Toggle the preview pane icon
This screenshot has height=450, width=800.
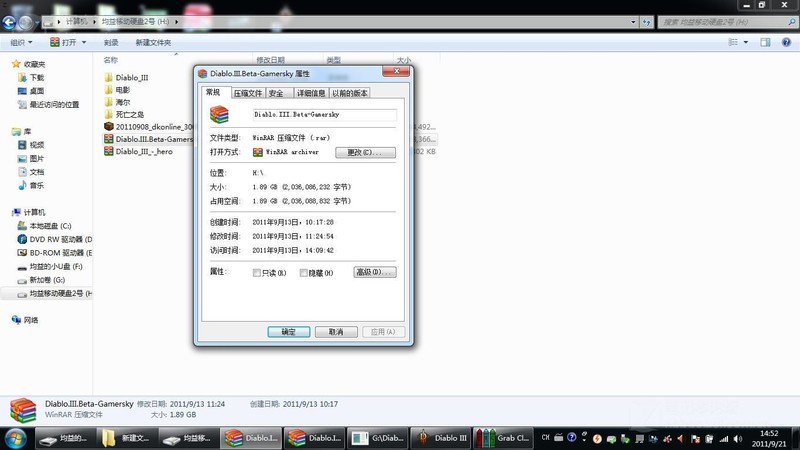click(765, 42)
